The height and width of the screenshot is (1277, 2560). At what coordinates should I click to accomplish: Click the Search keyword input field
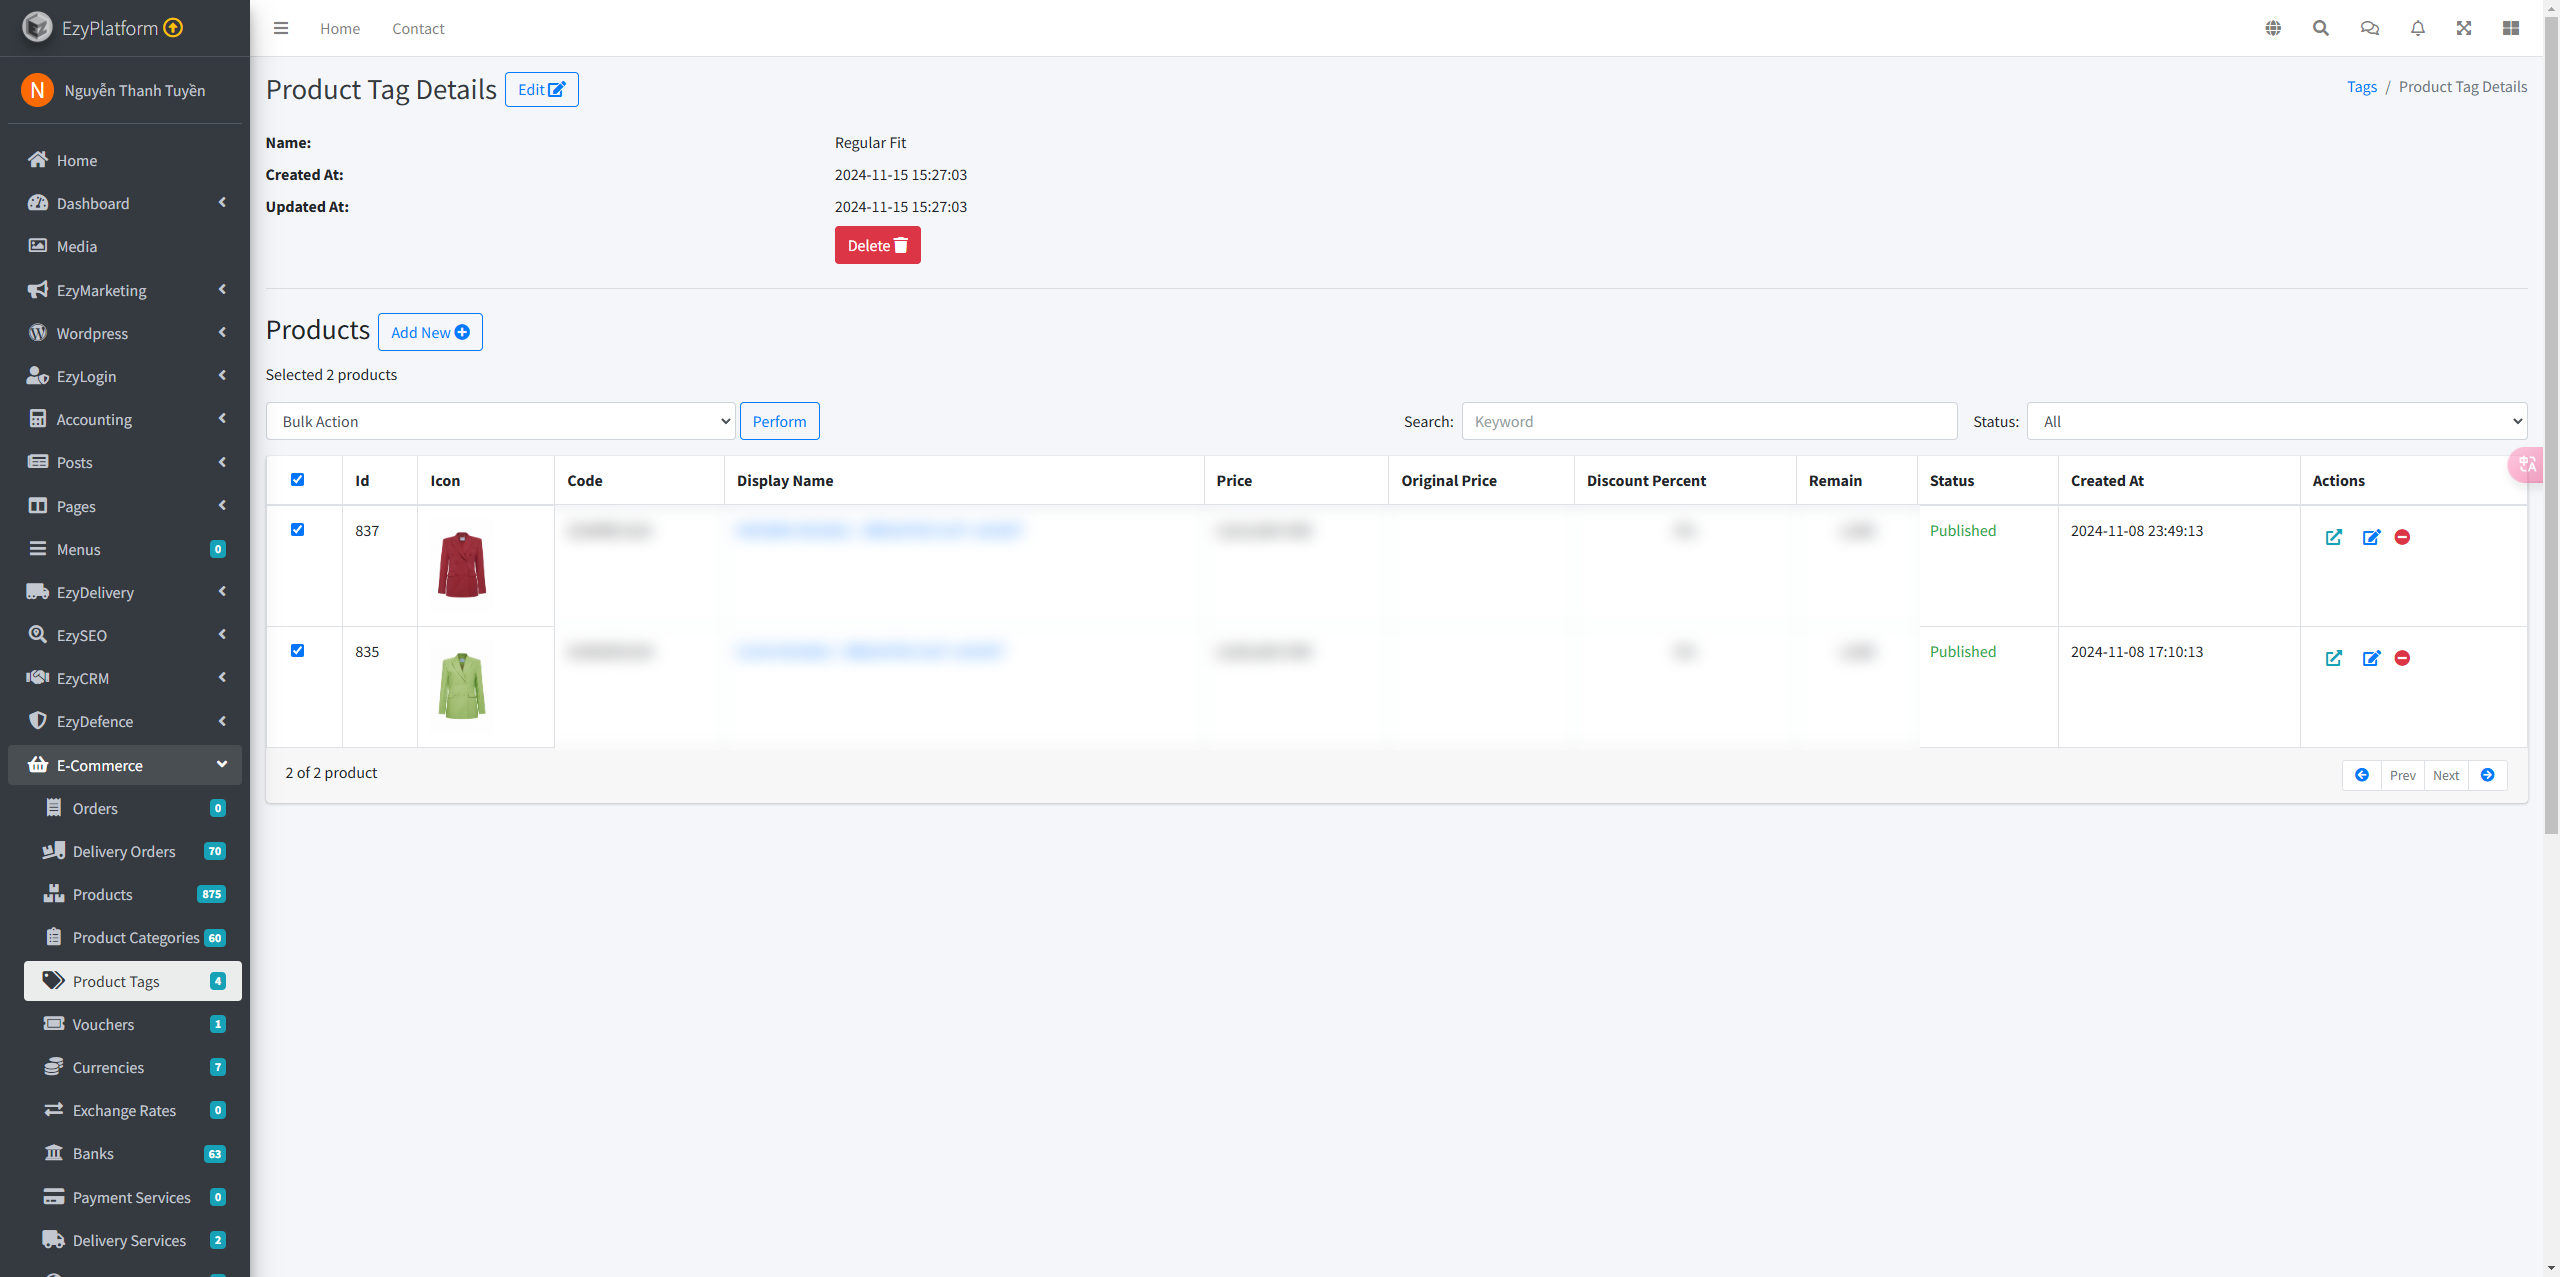[x=1708, y=422]
